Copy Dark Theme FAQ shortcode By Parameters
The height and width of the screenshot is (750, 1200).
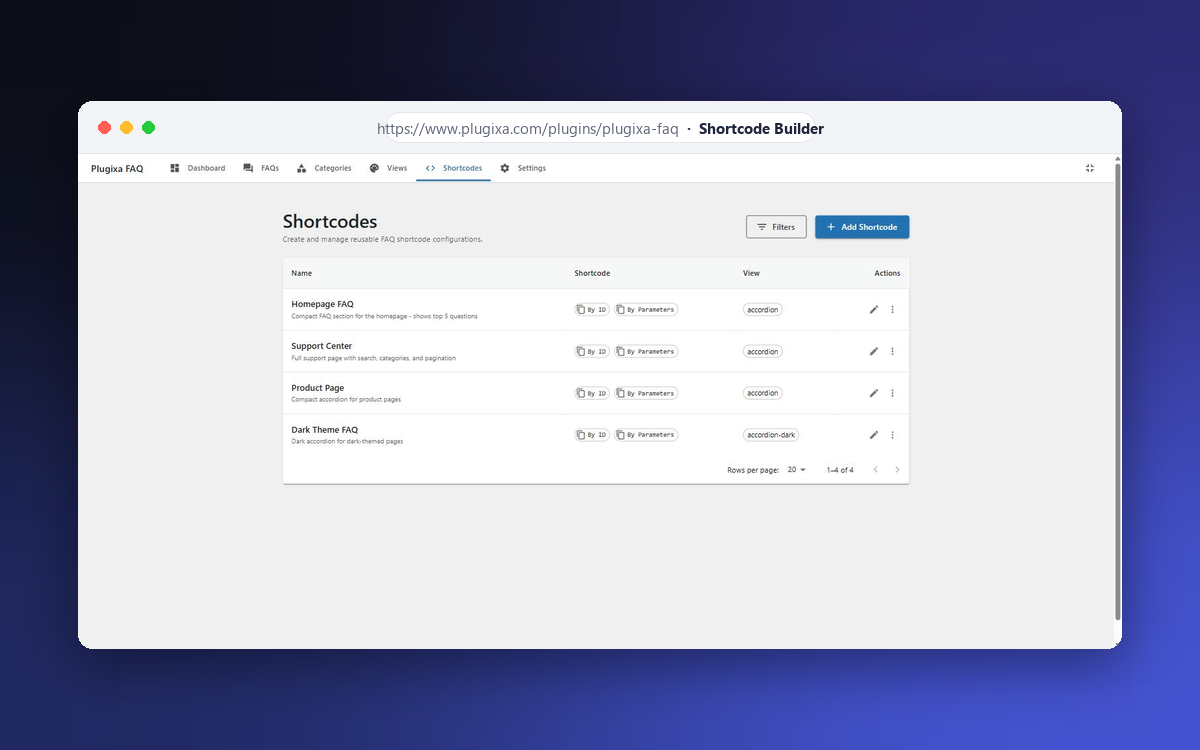click(646, 435)
